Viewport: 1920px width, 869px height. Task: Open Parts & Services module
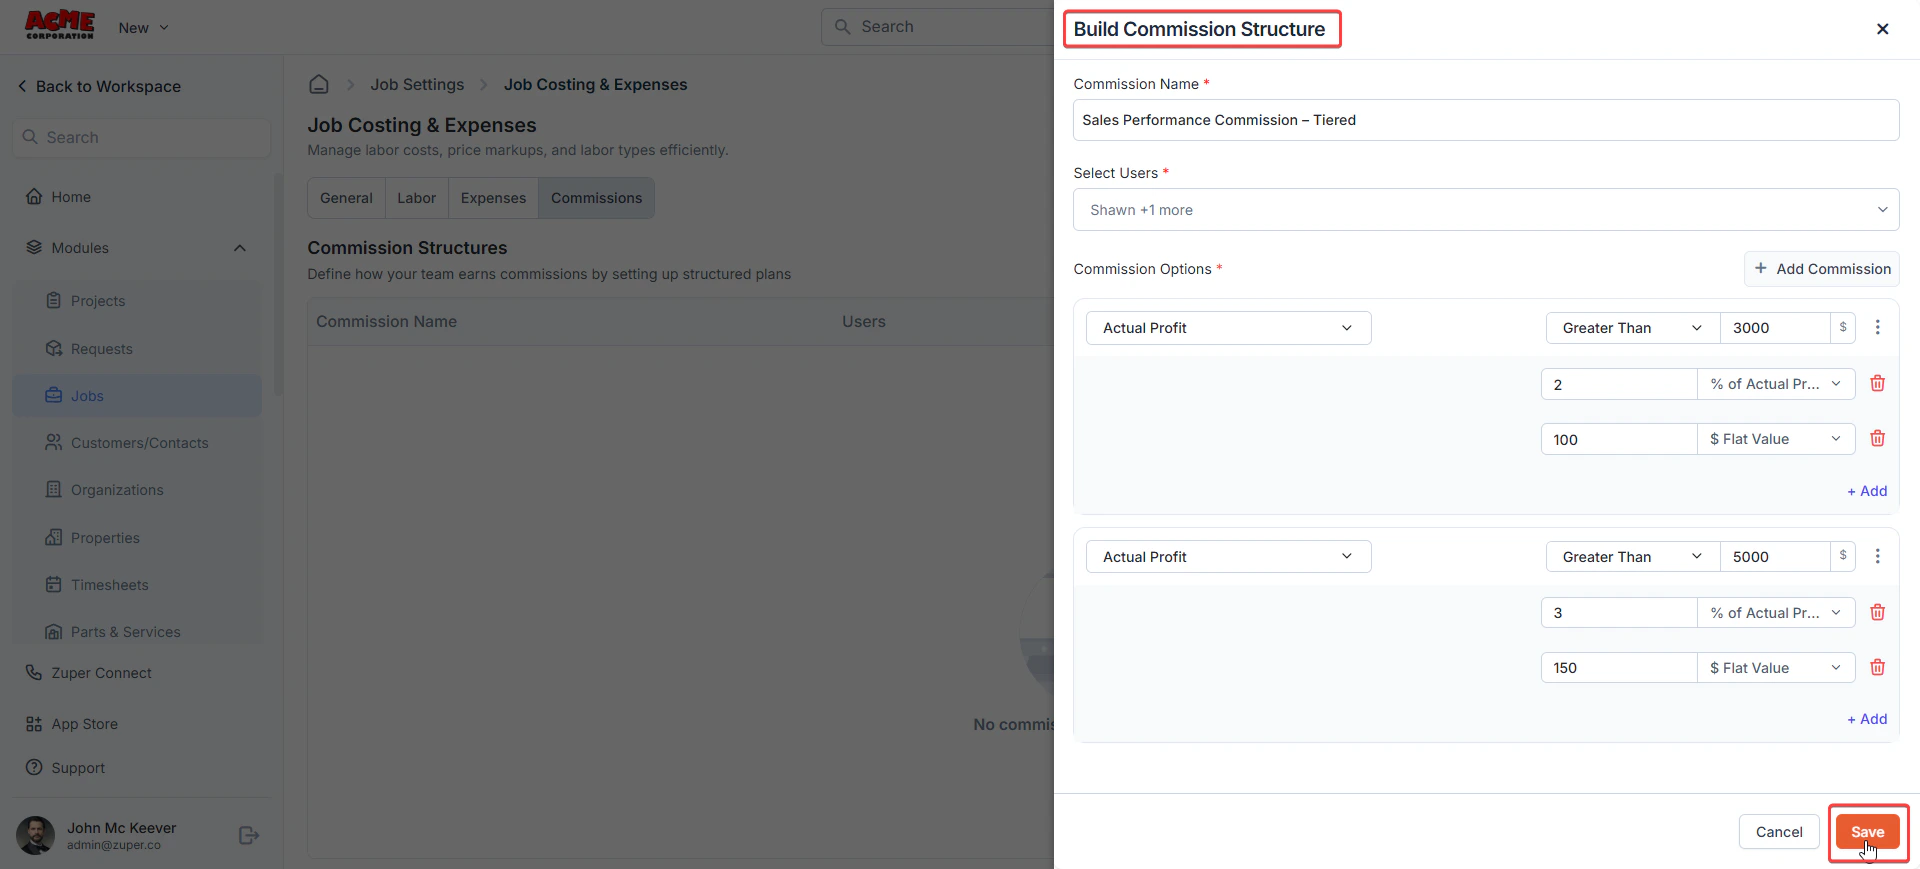click(x=137, y=632)
